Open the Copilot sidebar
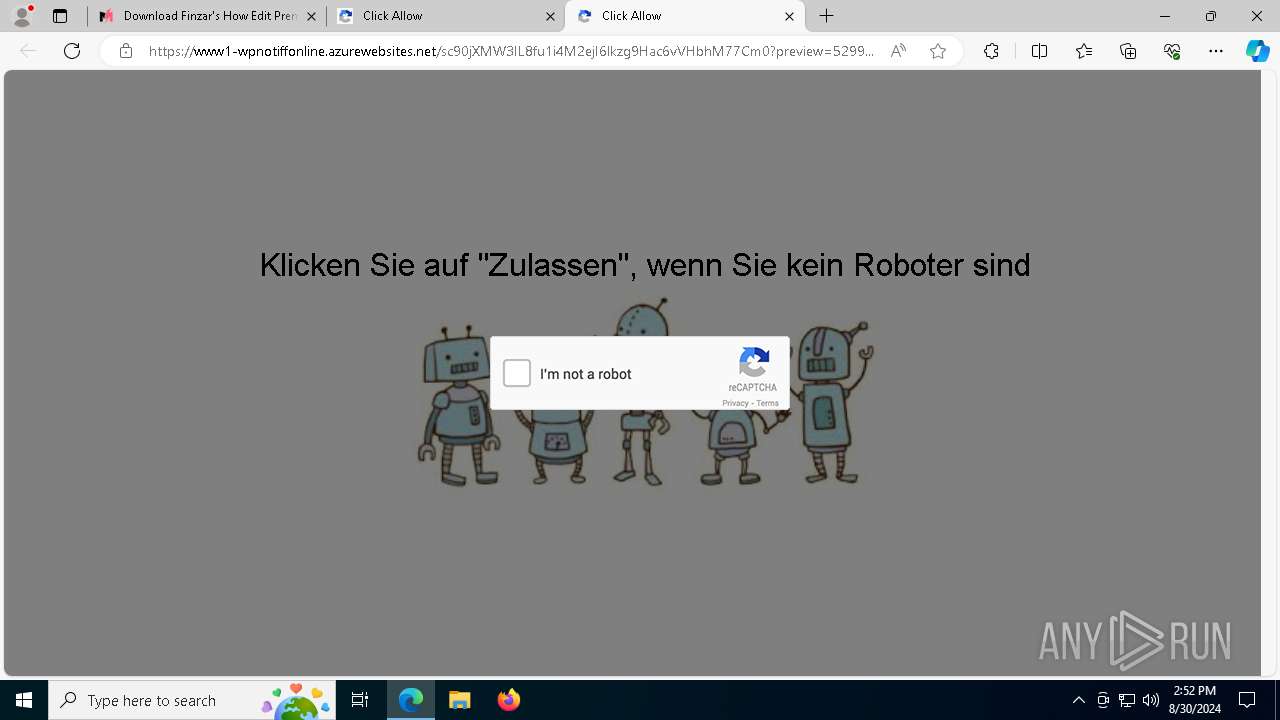The width and height of the screenshot is (1280, 720). tap(1257, 51)
